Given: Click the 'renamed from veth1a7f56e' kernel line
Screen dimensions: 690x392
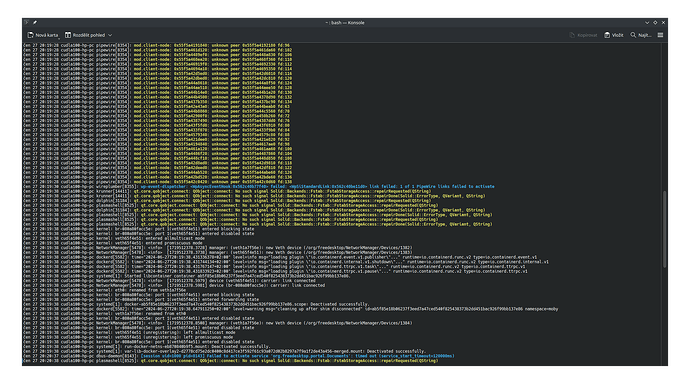Looking at the screenshot, I should point(105,290).
